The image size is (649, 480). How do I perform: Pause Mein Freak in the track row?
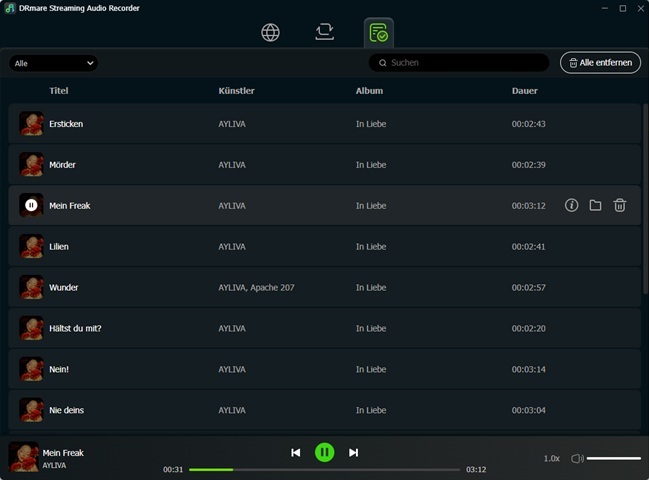pyautogui.click(x=31, y=205)
